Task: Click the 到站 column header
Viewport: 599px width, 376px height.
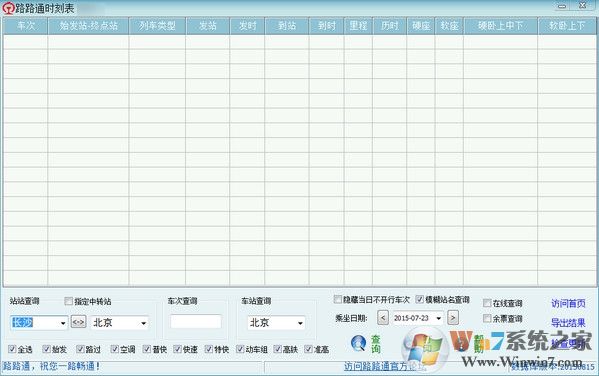Action: (287, 26)
